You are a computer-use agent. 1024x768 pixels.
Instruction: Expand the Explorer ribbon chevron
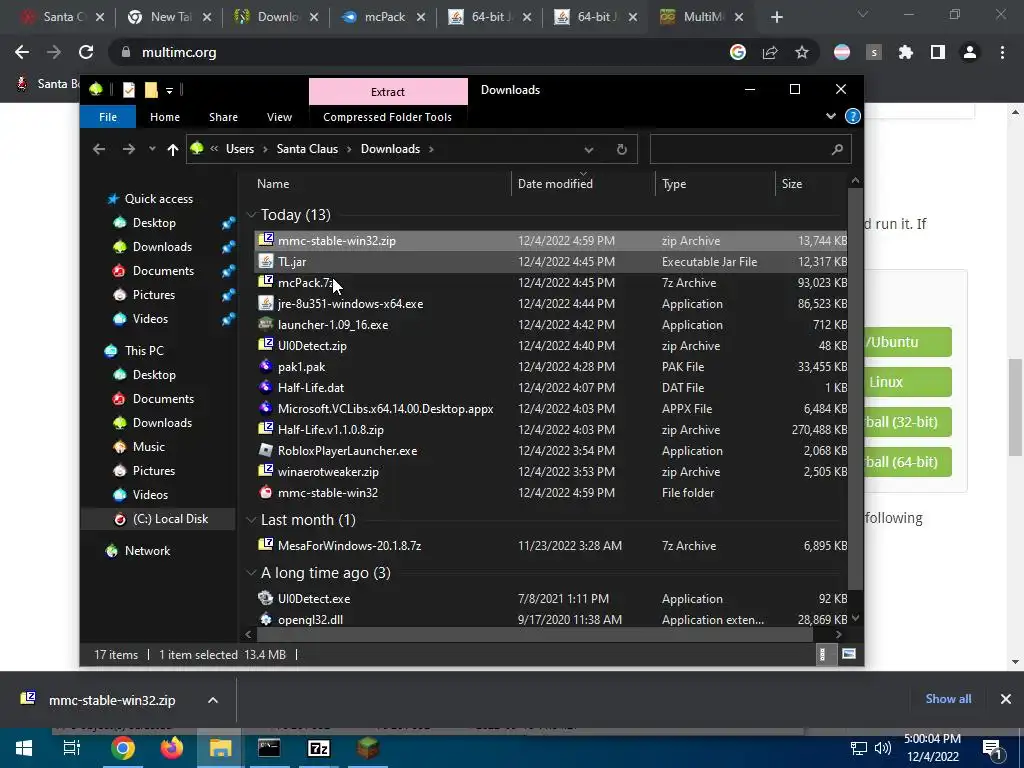831,116
